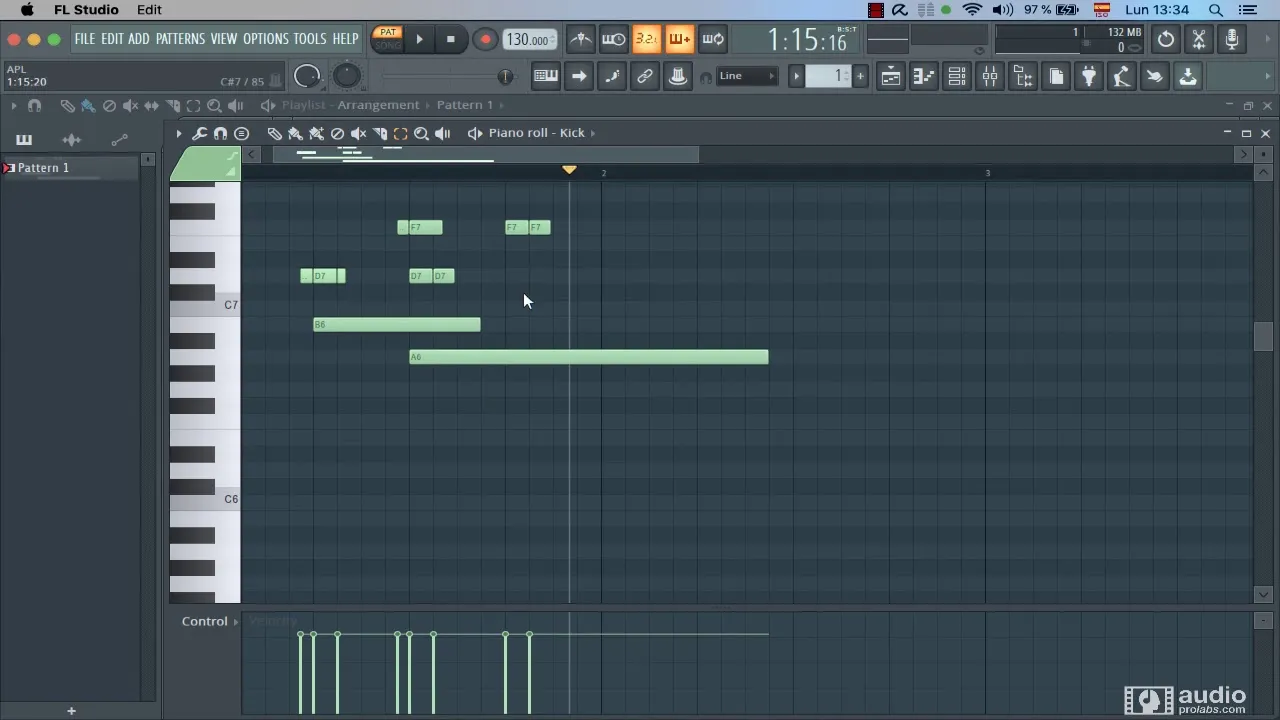Click the undo history icon

coord(1166,40)
